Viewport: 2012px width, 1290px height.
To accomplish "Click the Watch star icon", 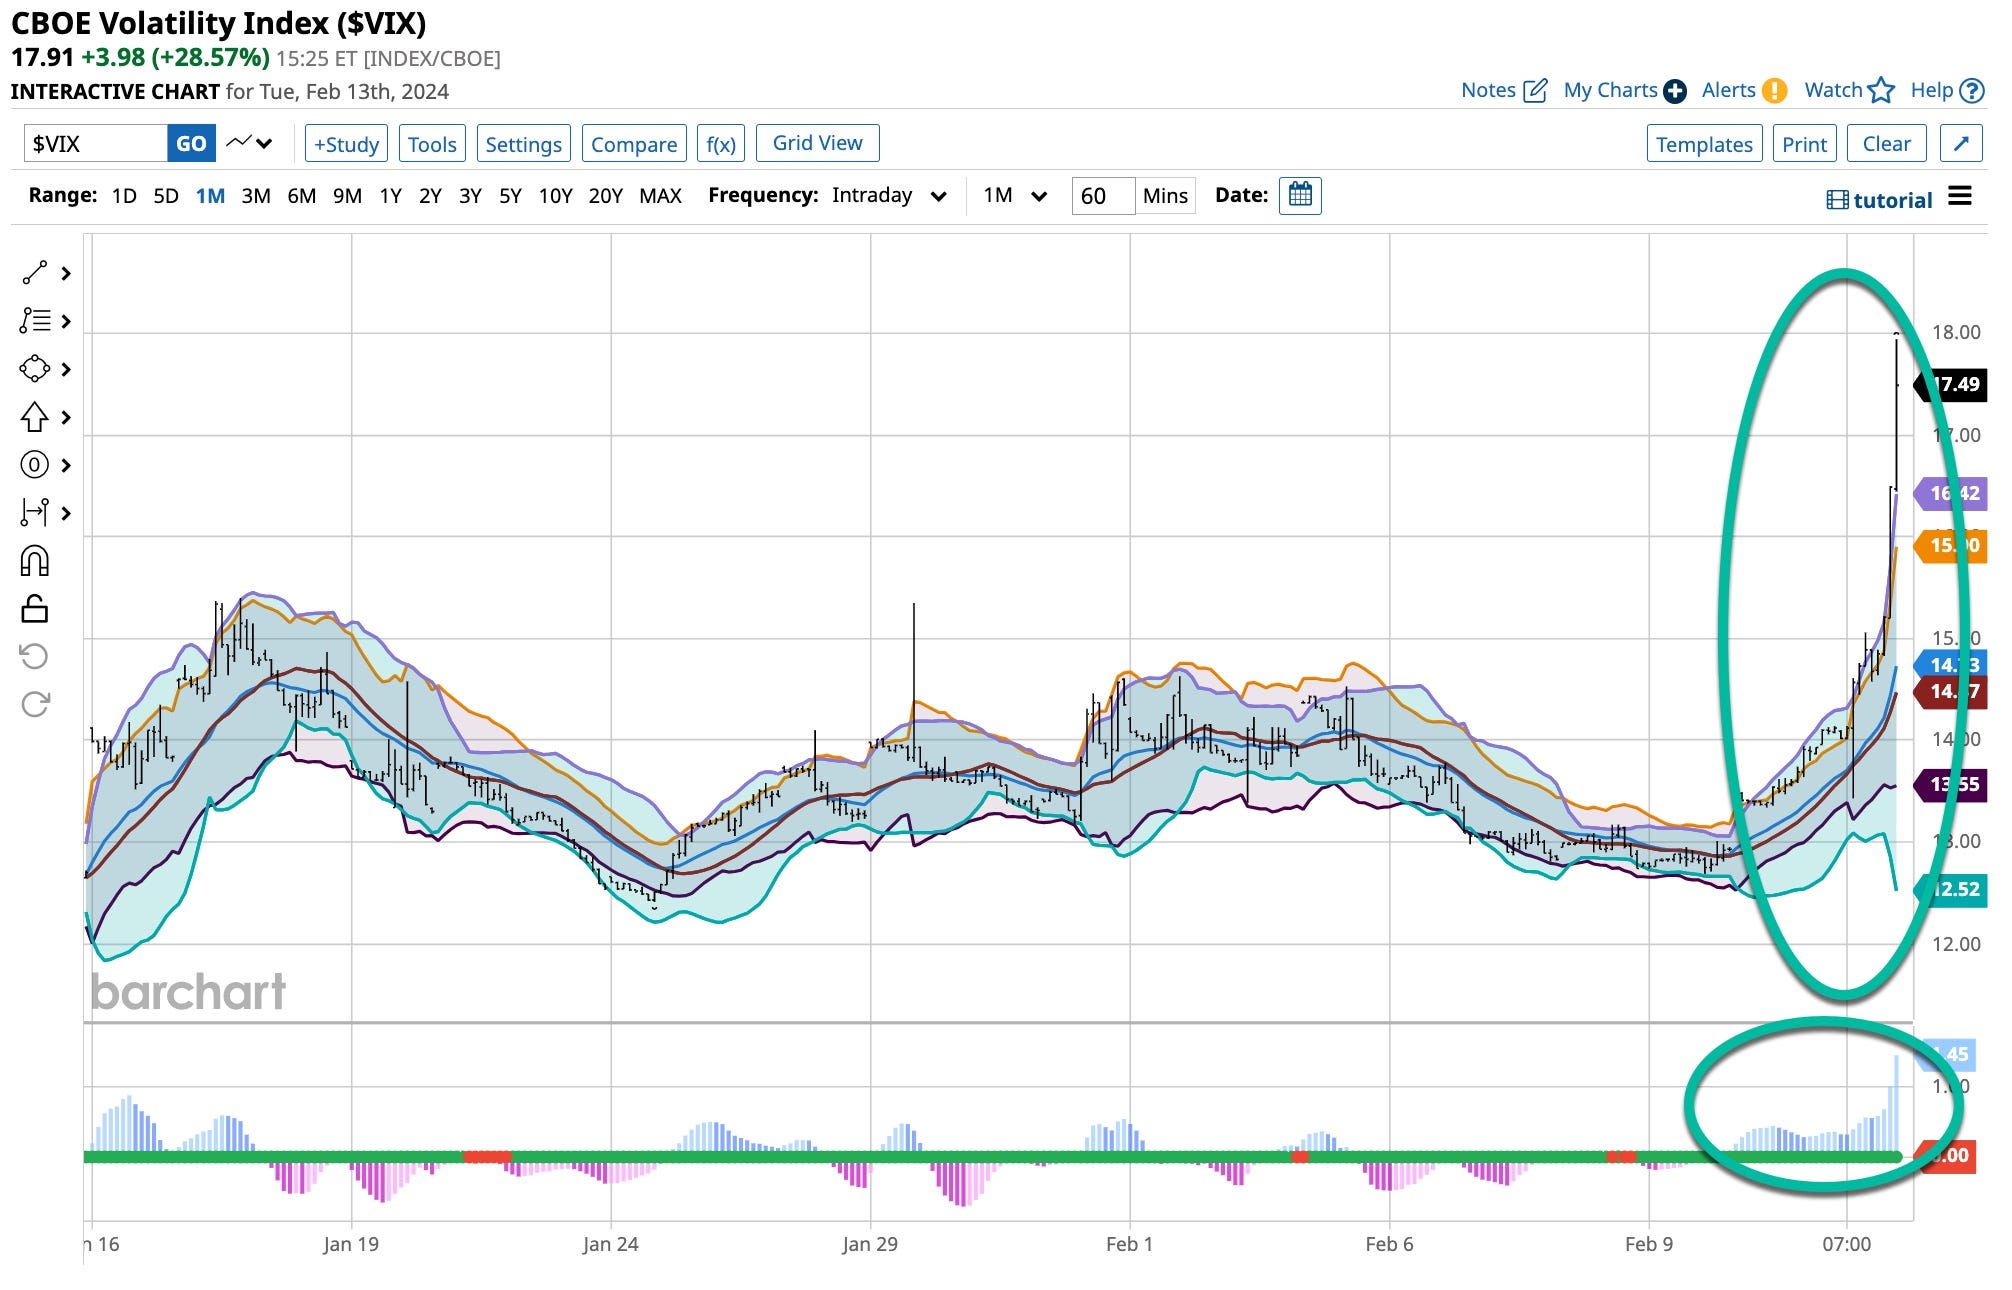I will (x=1881, y=91).
